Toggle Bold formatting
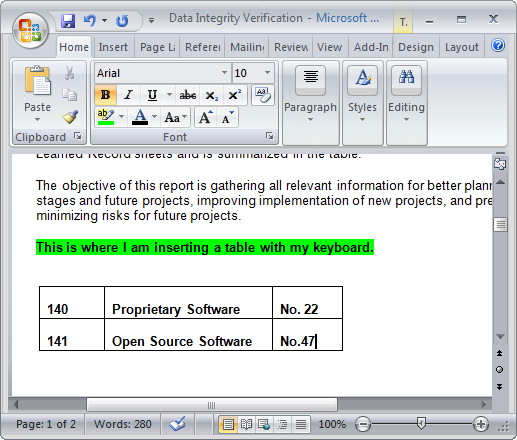 pos(105,95)
